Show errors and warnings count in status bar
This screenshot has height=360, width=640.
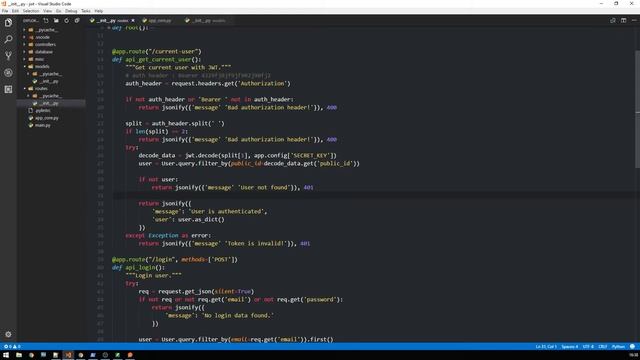(x=12, y=347)
